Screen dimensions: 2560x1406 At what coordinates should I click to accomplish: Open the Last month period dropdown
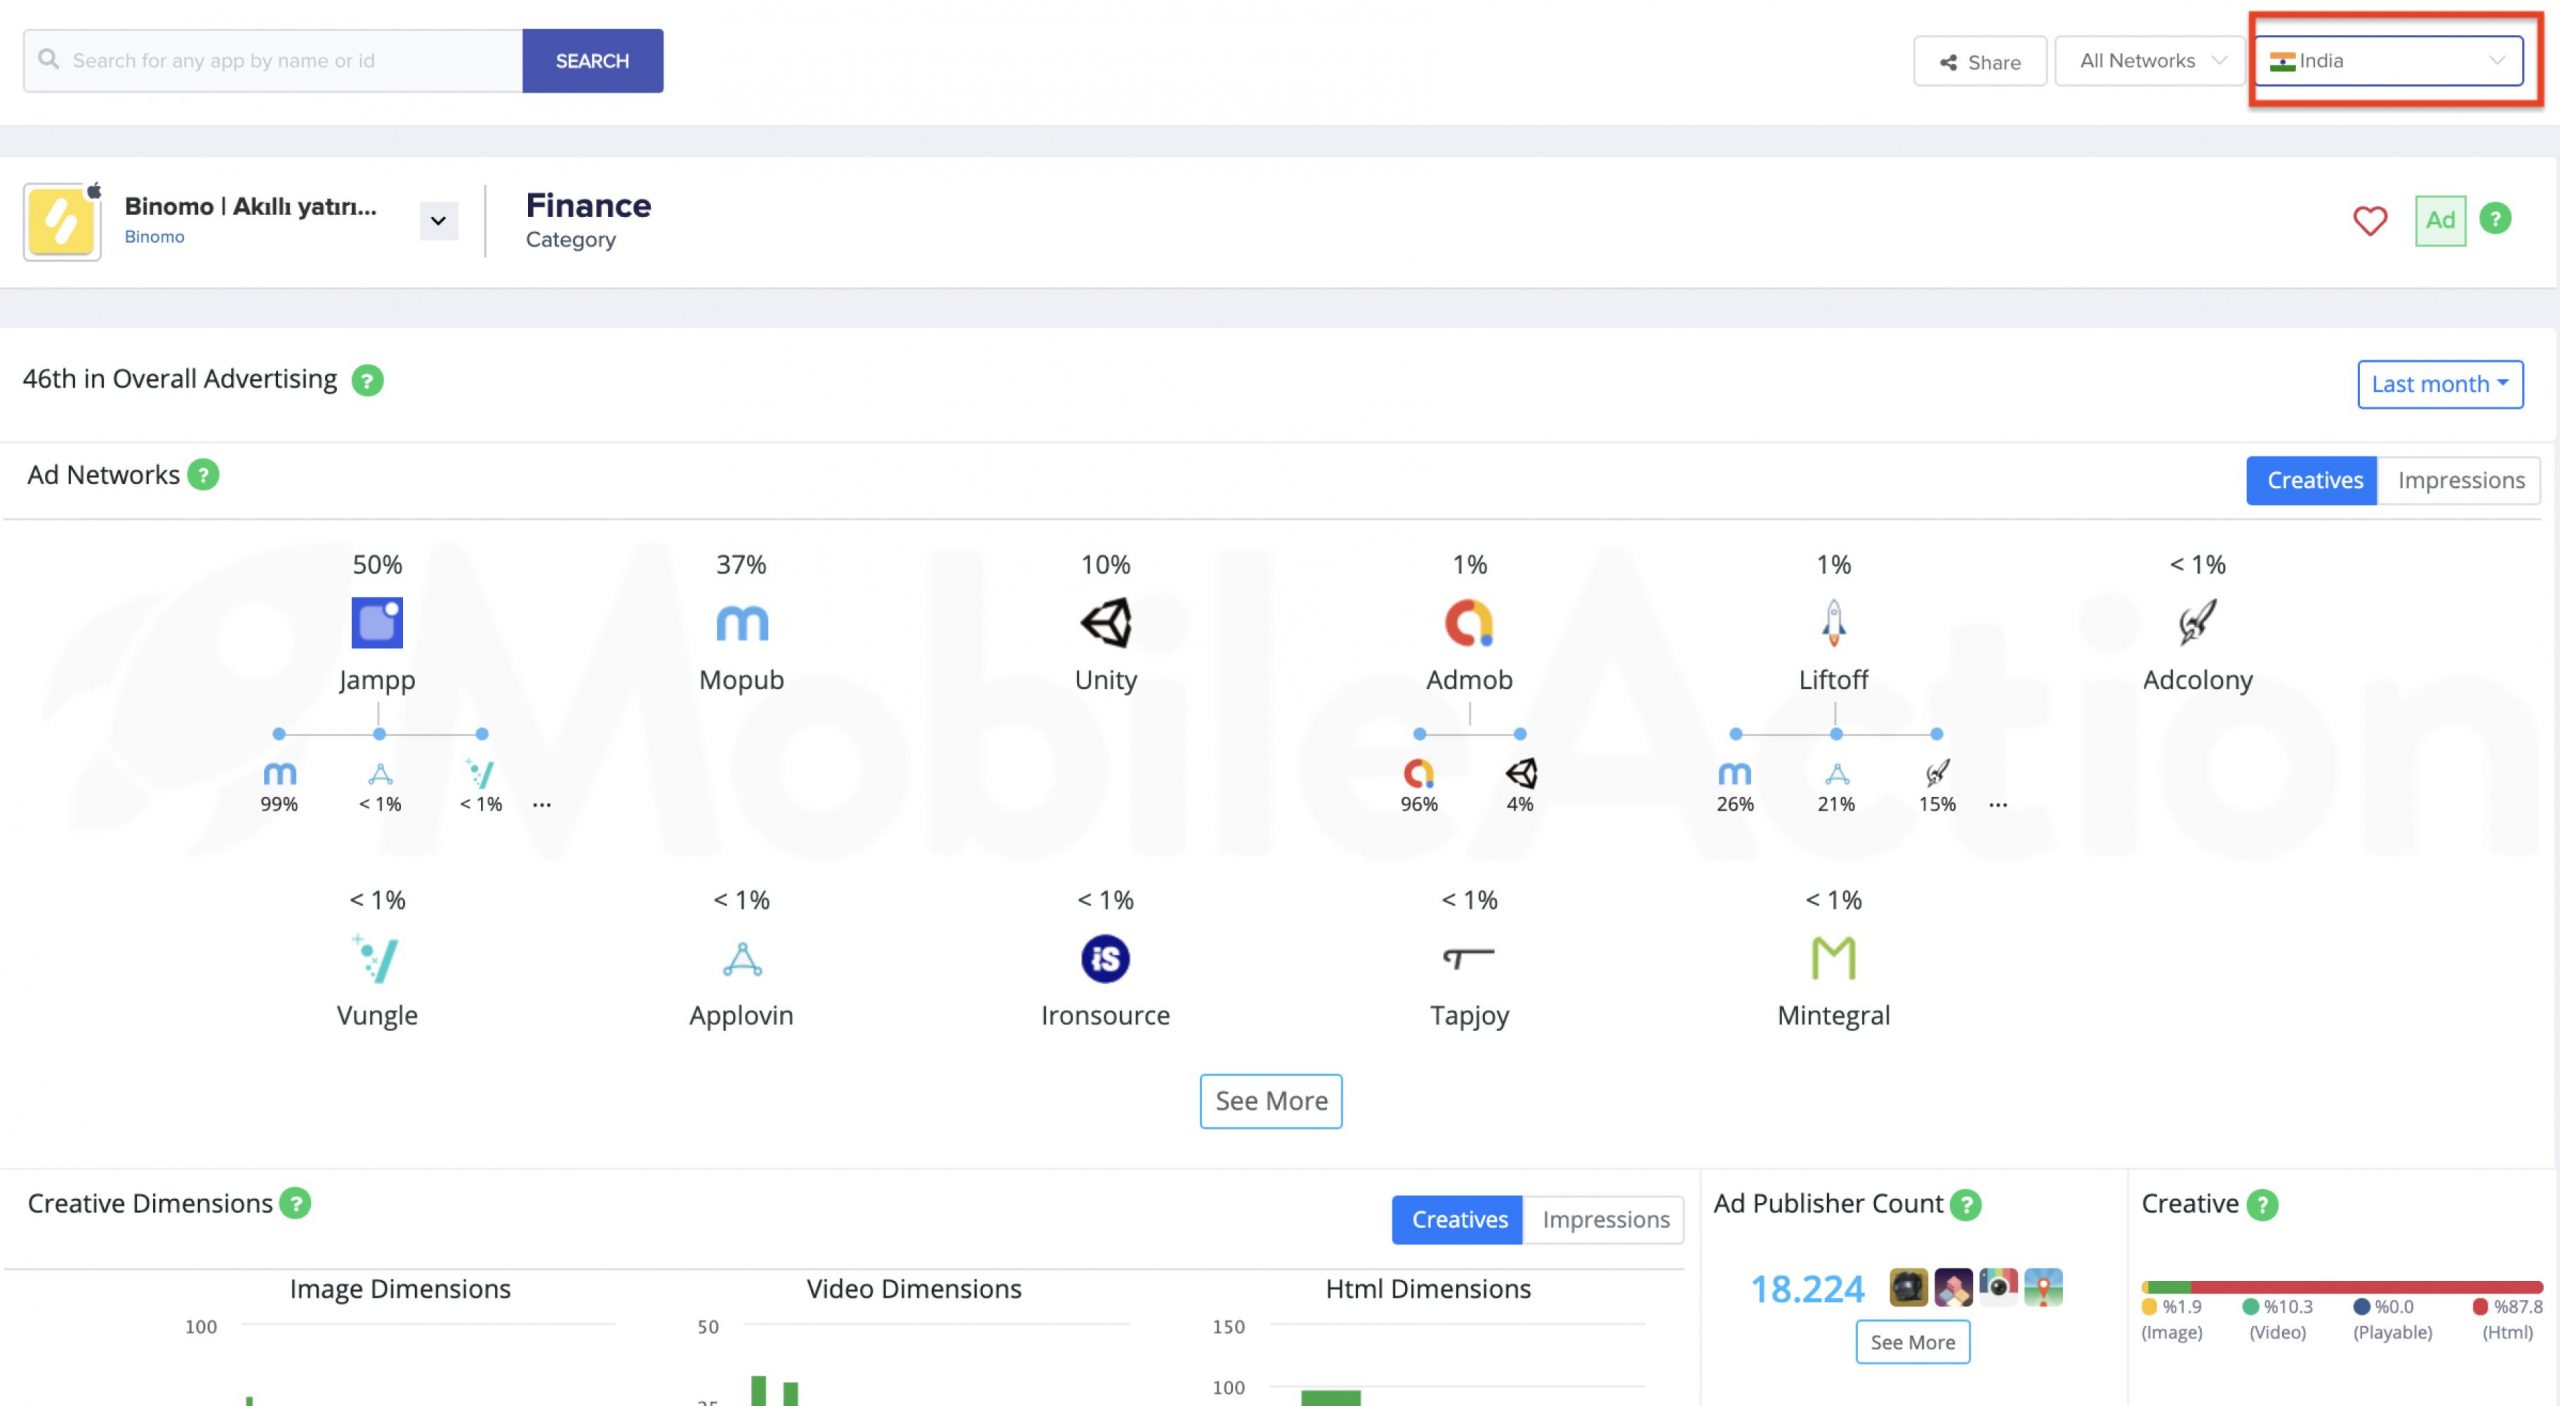click(2440, 384)
